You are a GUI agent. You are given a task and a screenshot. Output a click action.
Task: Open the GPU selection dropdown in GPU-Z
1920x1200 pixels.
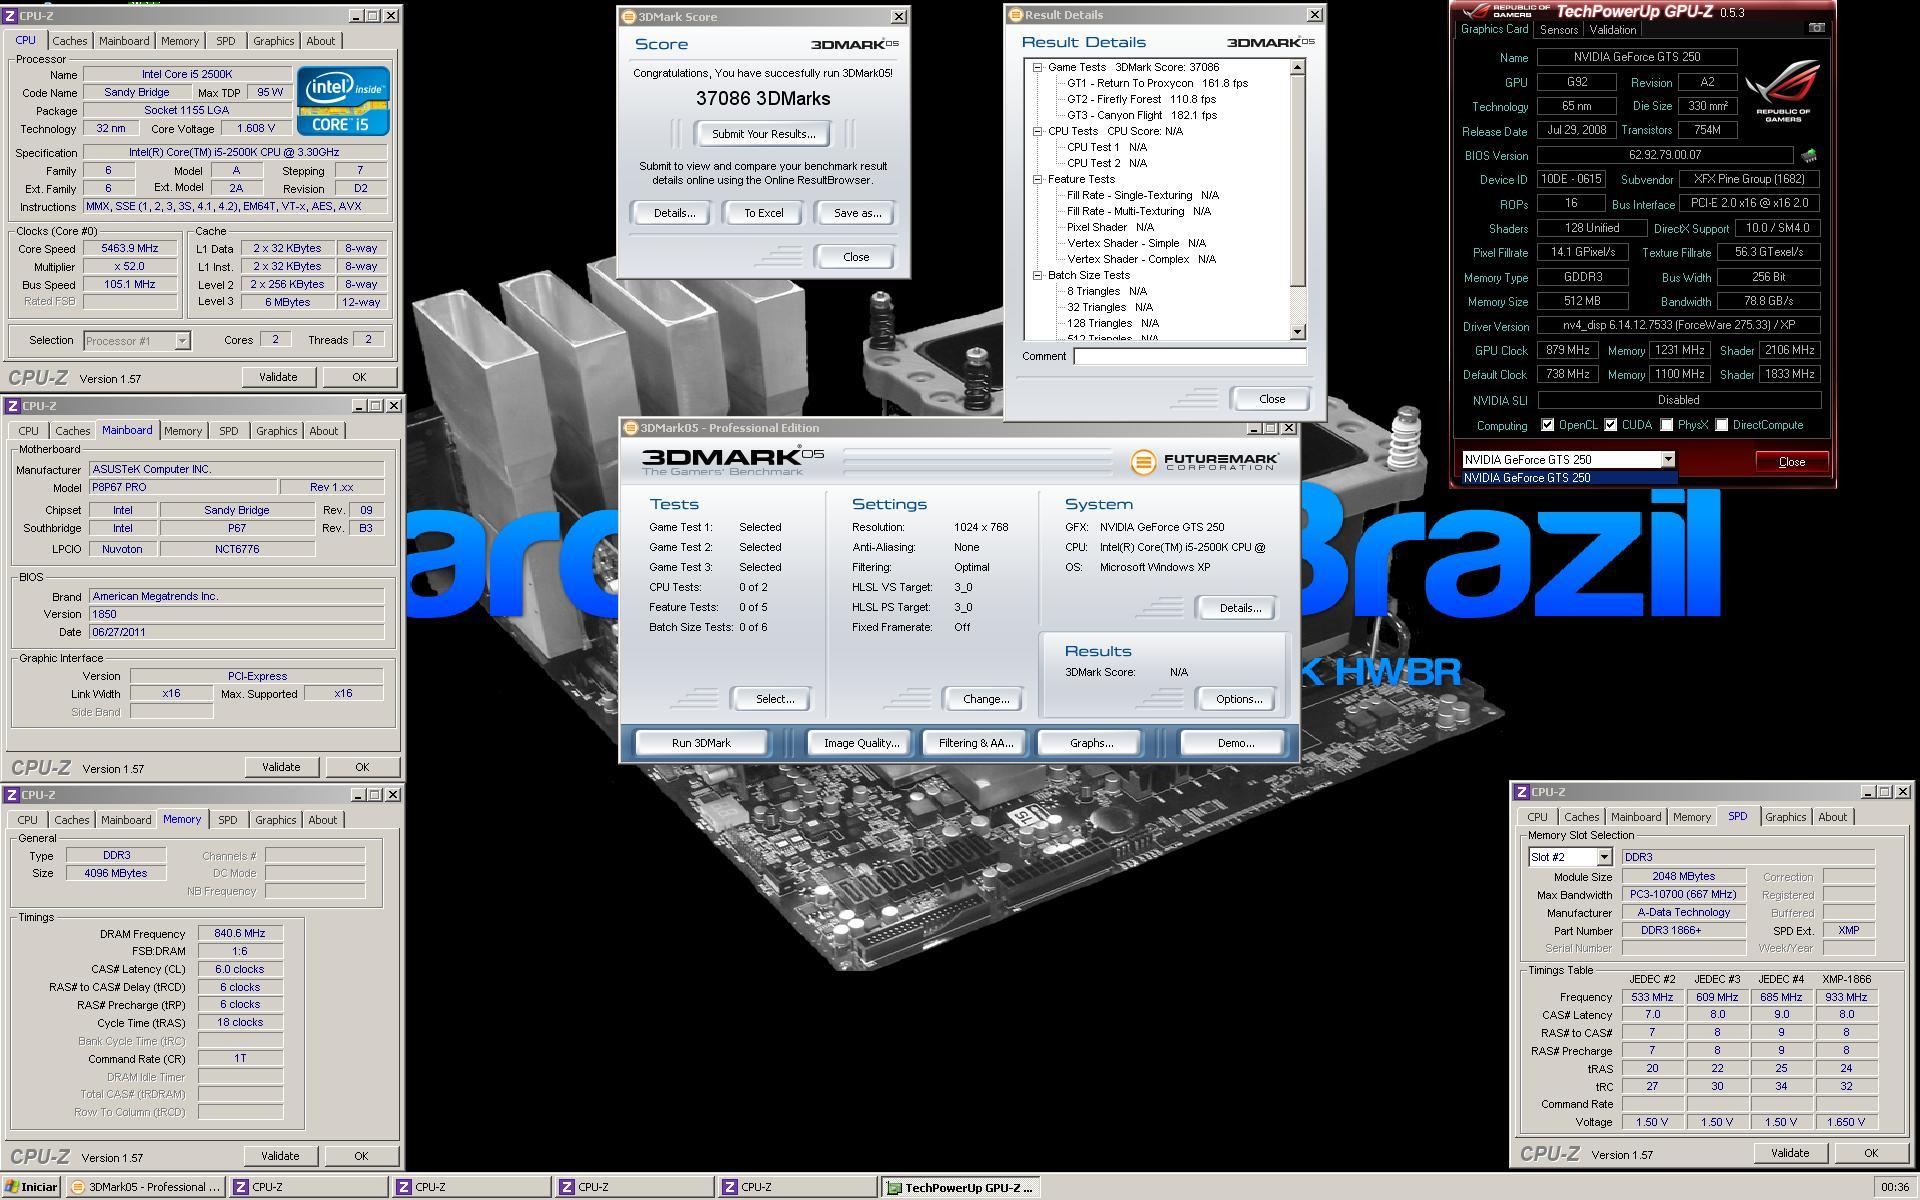click(x=1668, y=460)
